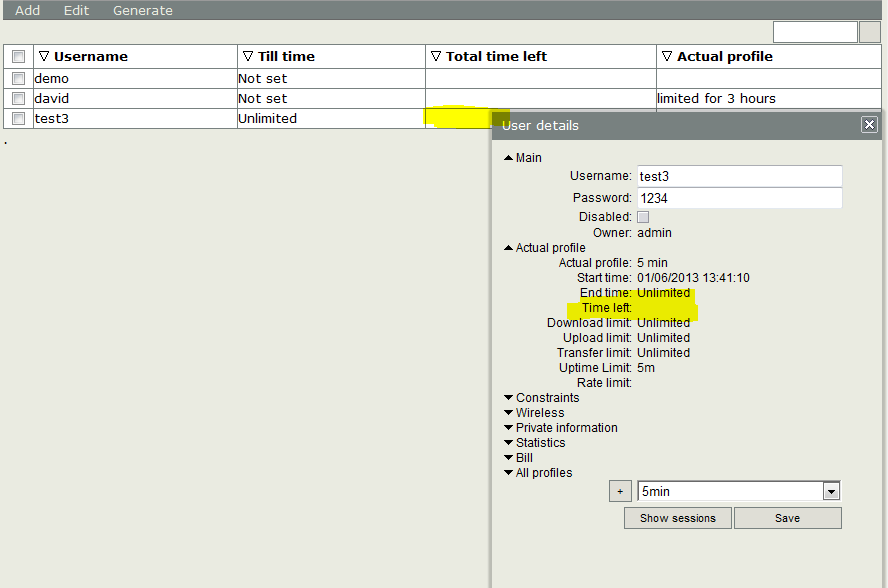
Task: Expand the Private information section
Action: (x=561, y=428)
